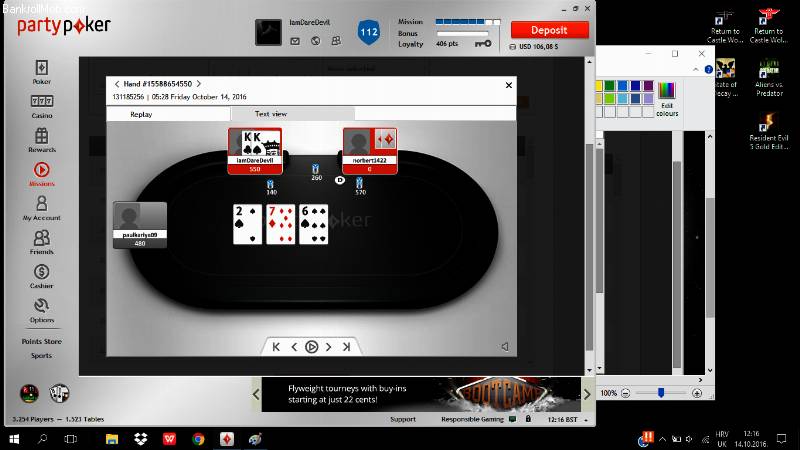Close the hand history replay panel
Viewport: 800px width, 450px height.
pos(509,85)
